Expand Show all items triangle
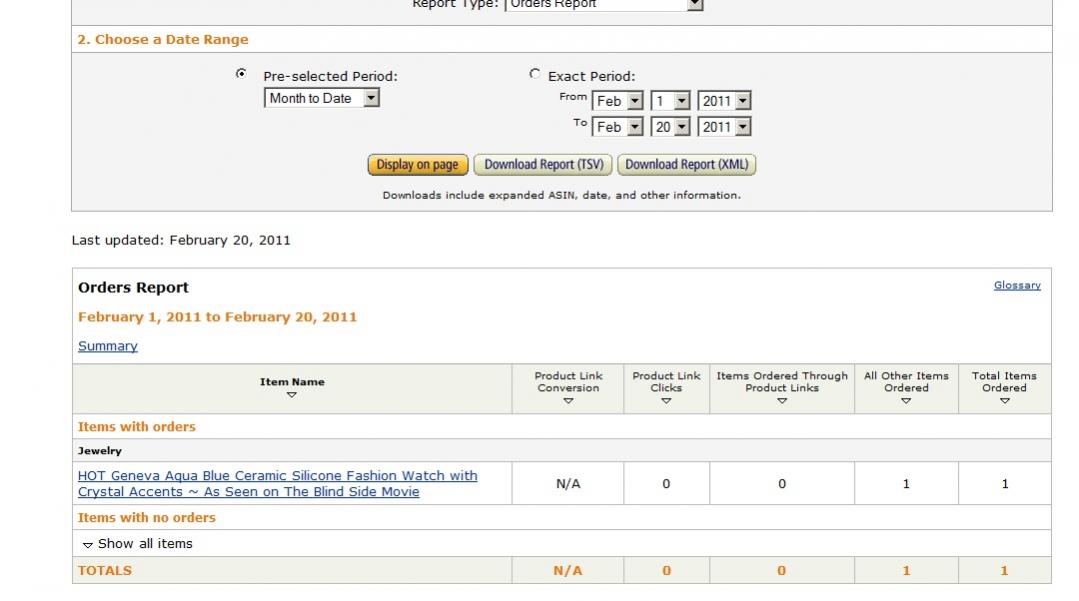 88,545
